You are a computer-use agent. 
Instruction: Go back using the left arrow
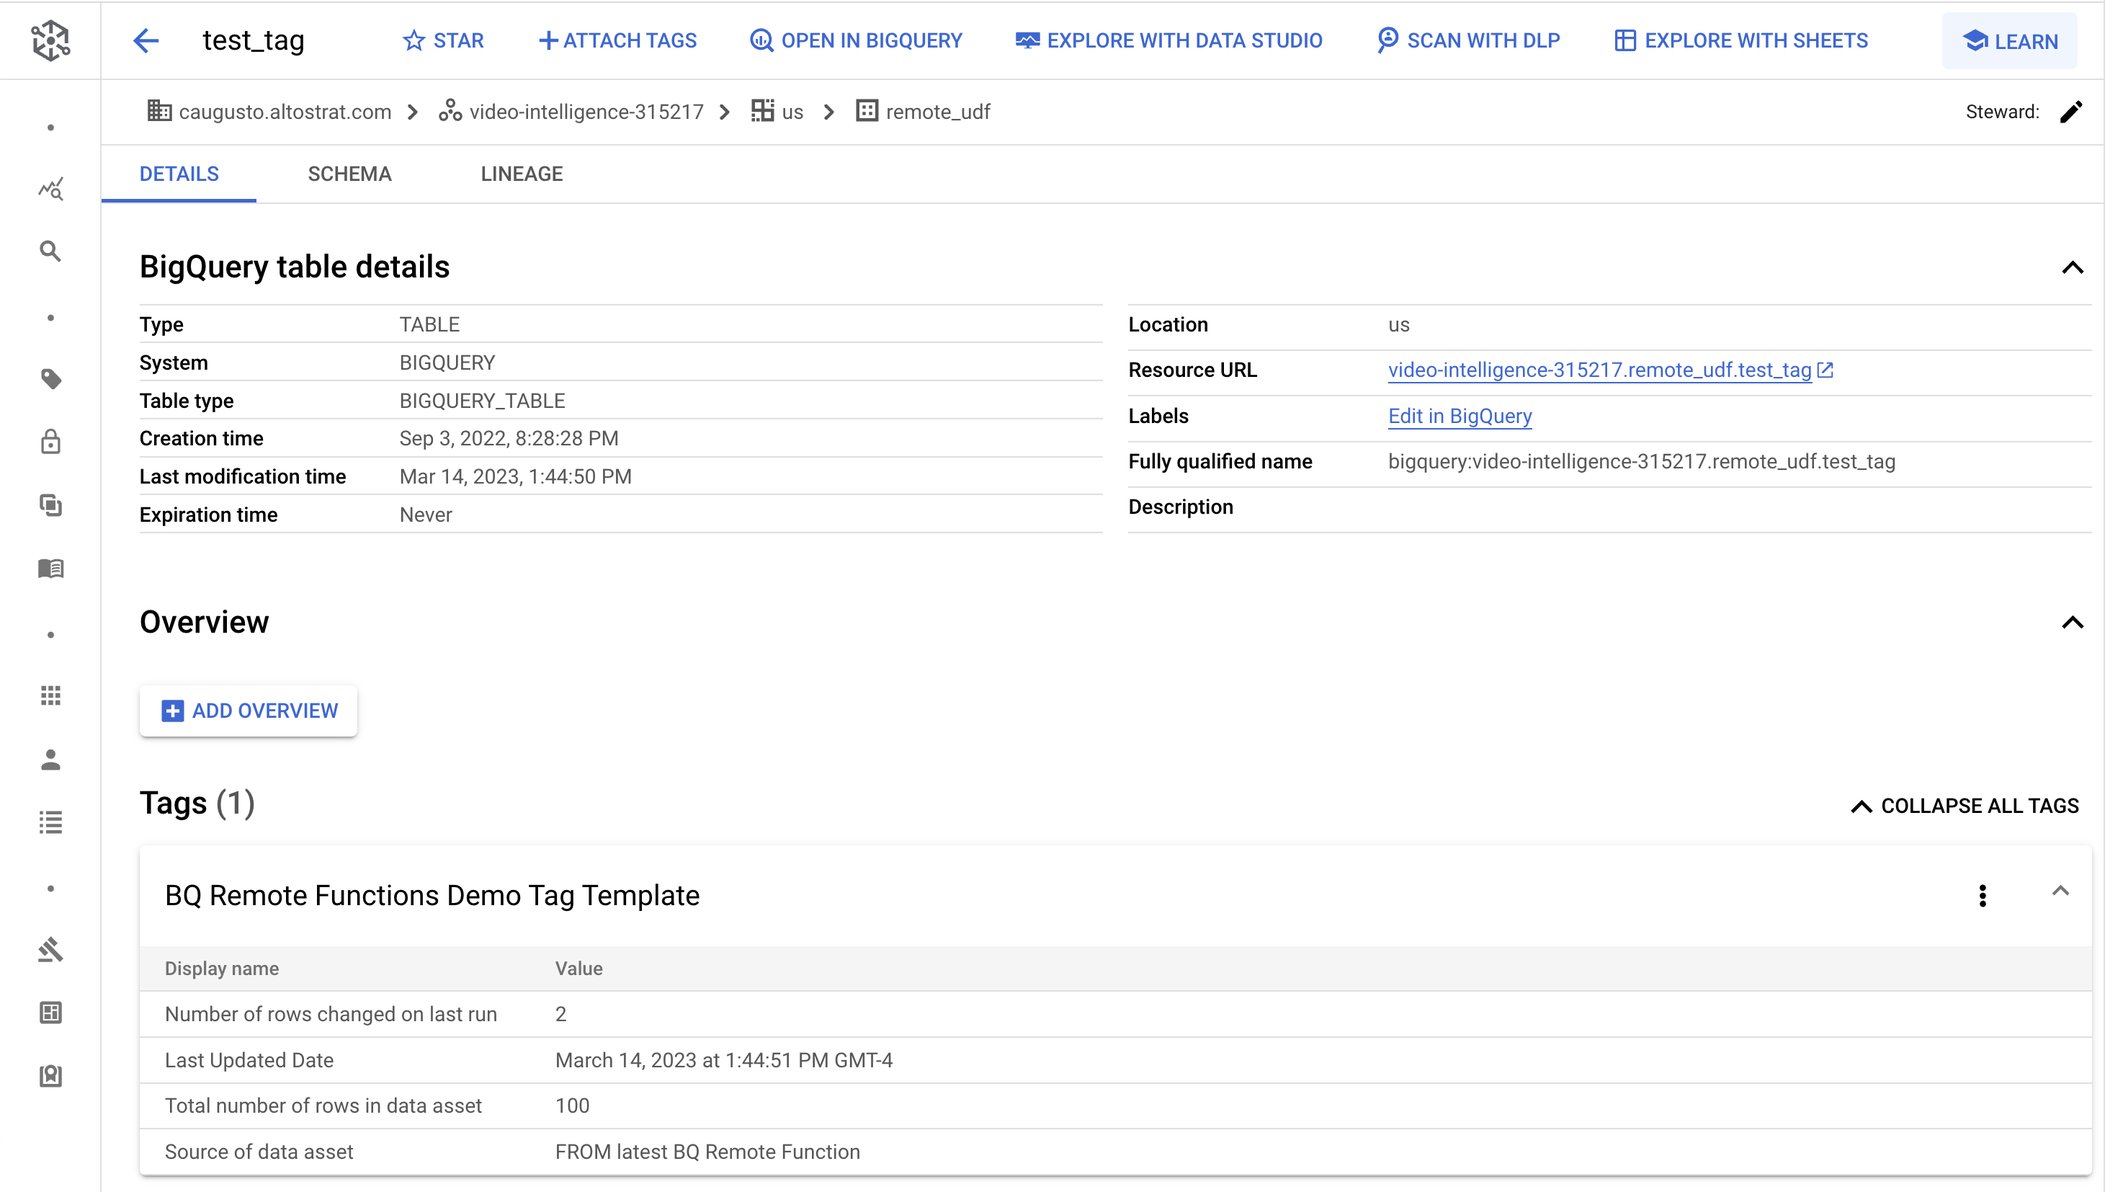click(x=146, y=40)
